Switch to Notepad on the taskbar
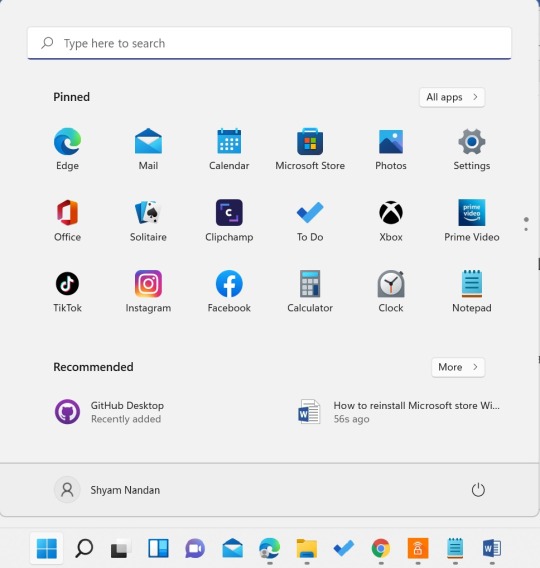The image size is (540, 568). (455, 548)
